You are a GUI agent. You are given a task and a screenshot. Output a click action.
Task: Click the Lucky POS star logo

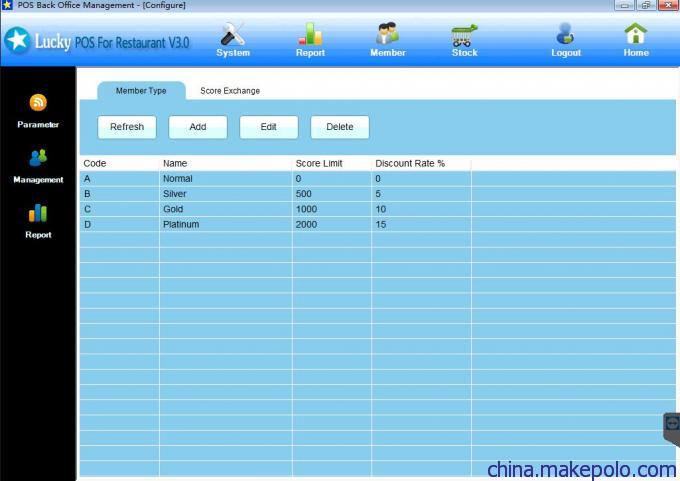coord(17,40)
